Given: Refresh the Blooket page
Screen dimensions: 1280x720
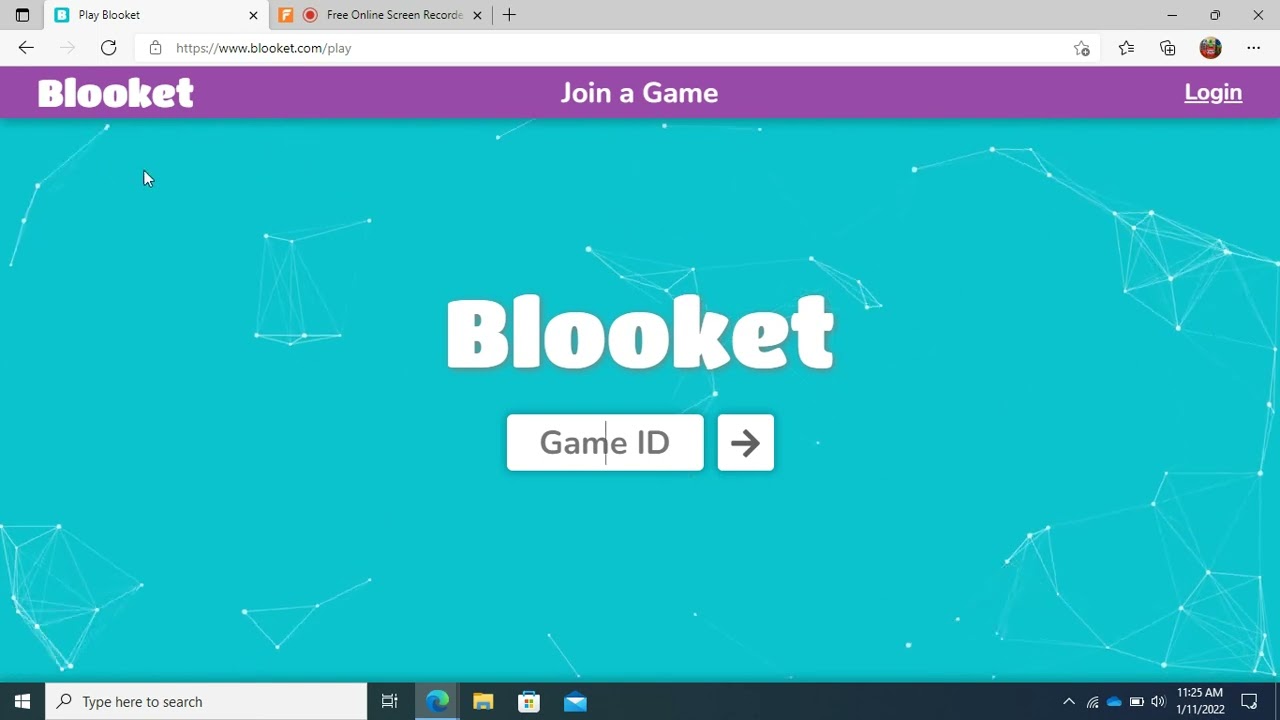Looking at the screenshot, I should point(108,48).
